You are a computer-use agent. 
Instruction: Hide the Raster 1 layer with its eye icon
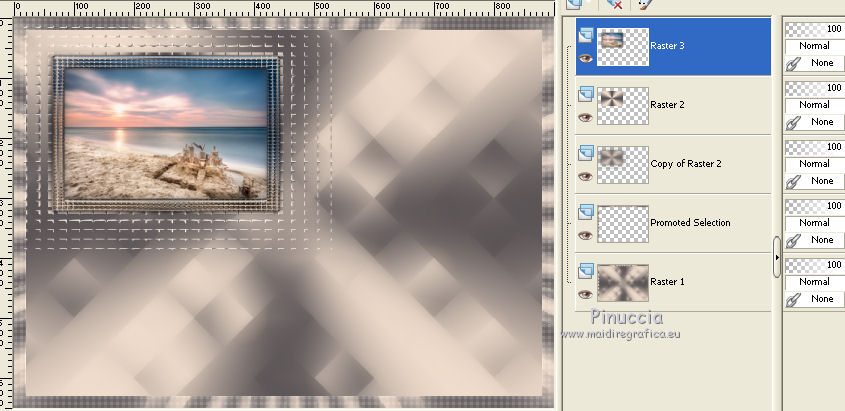tap(585, 294)
